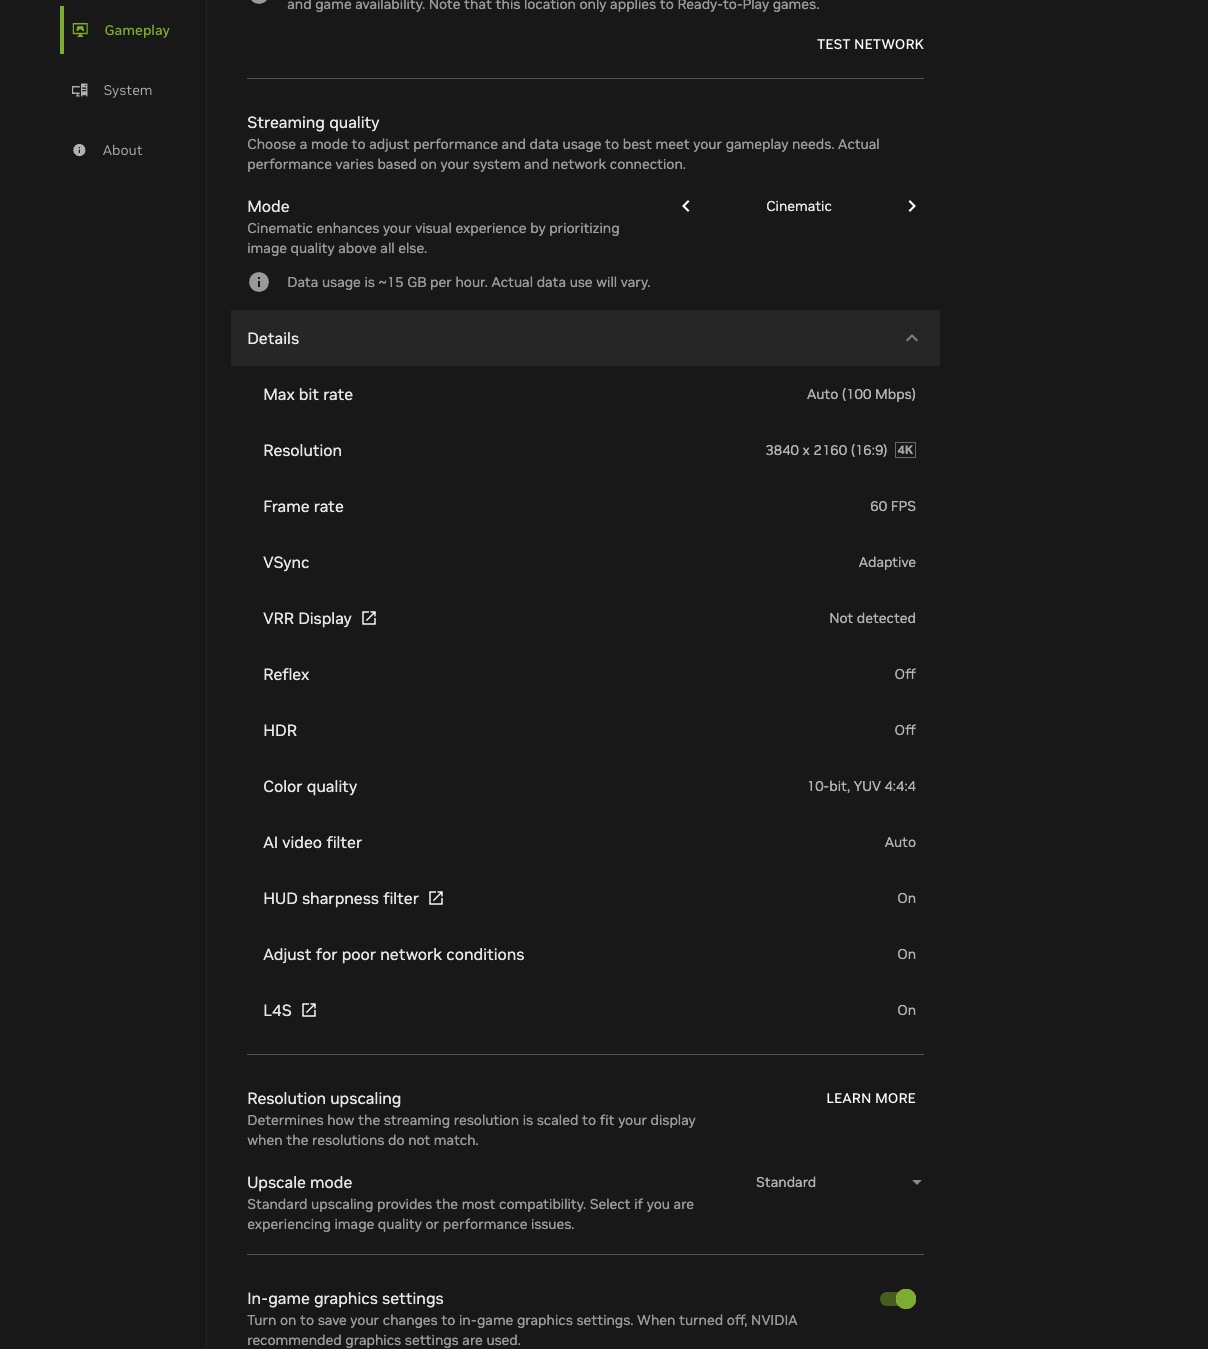Image resolution: width=1208 pixels, height=1349 pixels.
Task: Click the Color quality row value
Action: [x=861, y=786]
